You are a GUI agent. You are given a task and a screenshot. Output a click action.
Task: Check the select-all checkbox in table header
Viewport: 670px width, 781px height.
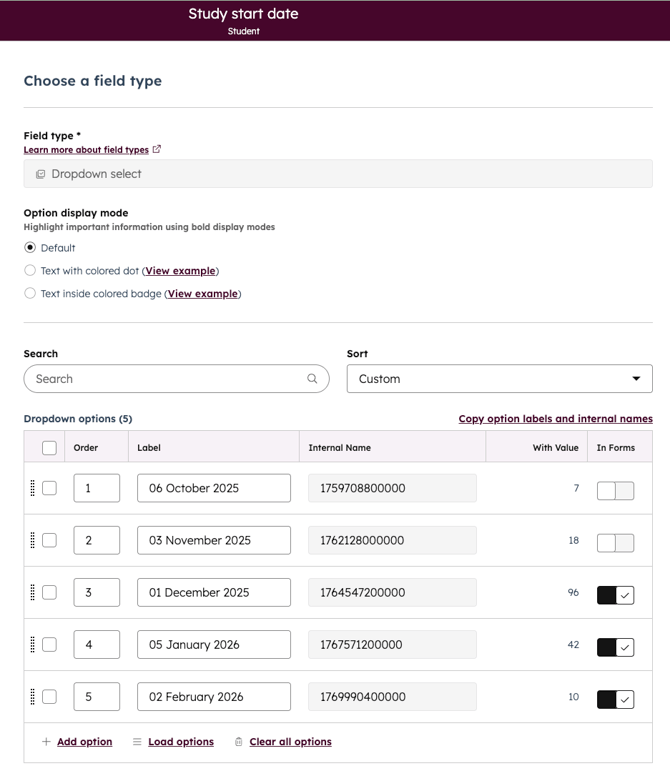tap(49, 448)
